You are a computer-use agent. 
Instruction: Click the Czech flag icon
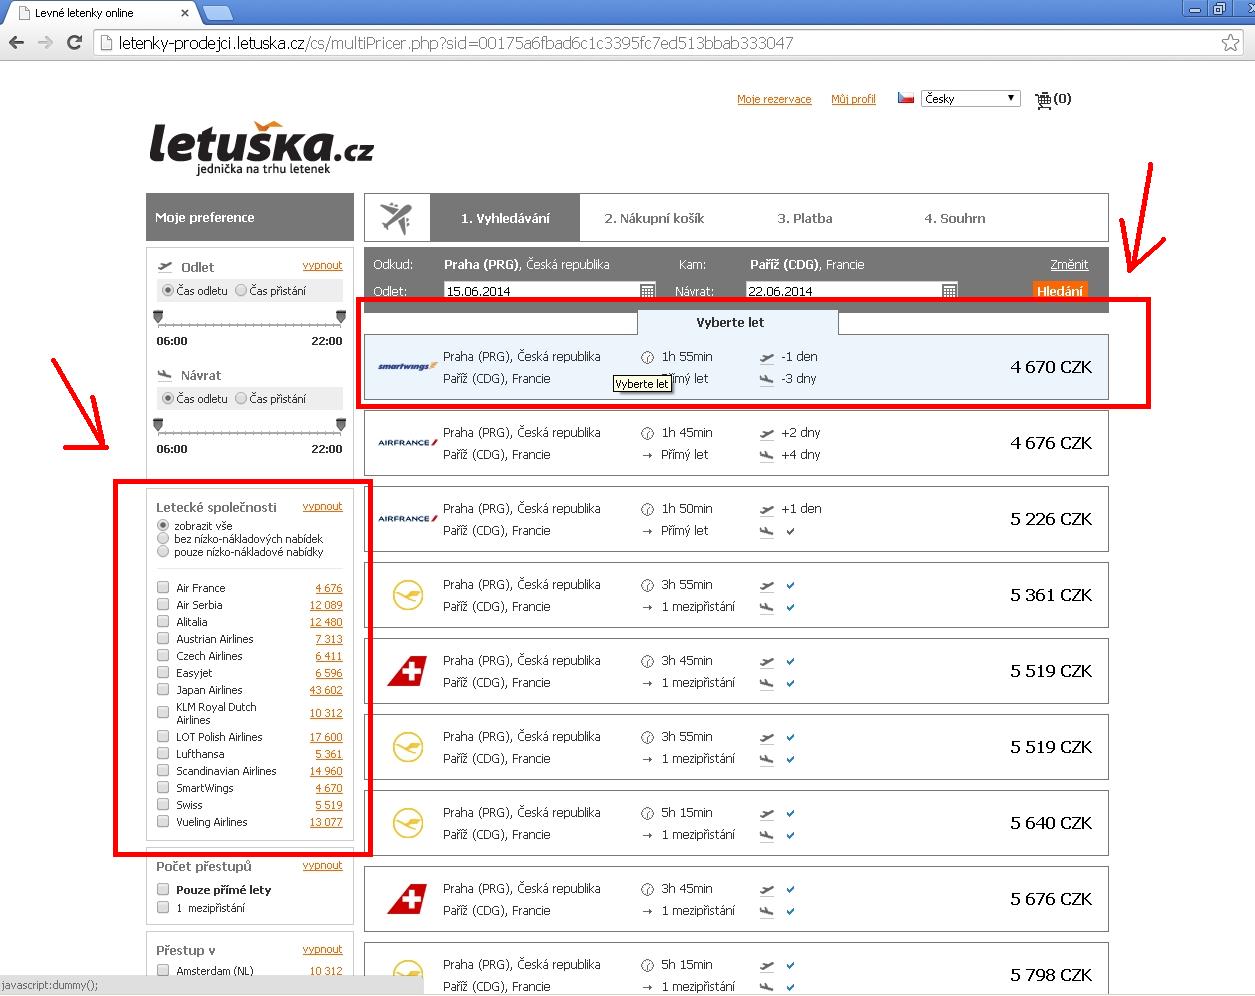tap(906, 98)
